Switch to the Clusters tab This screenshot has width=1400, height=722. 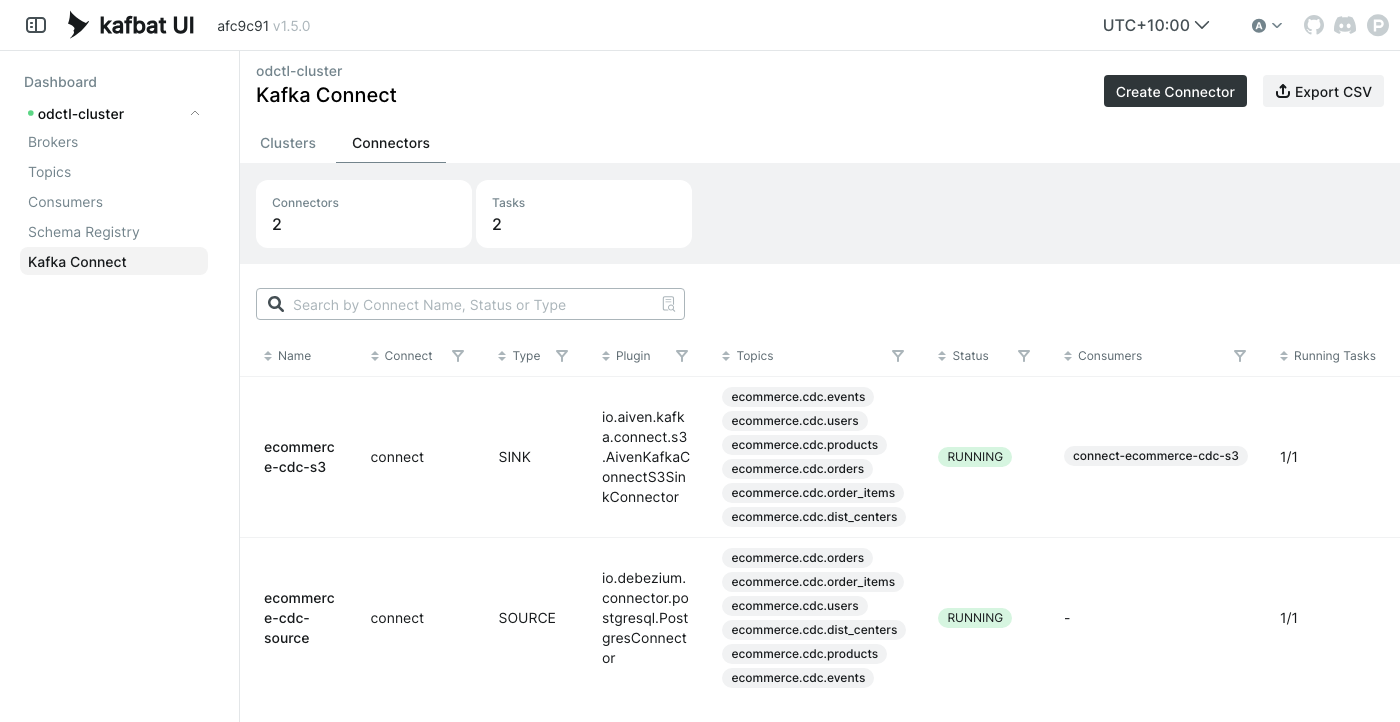tap(288, 143)
